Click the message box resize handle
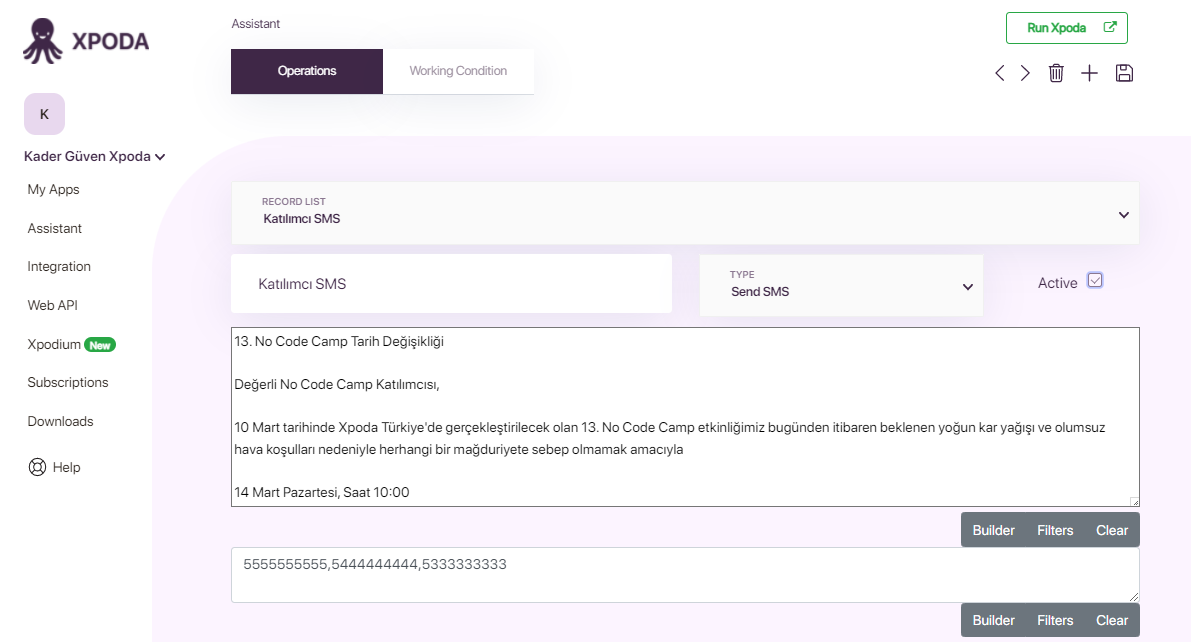This screenshot has width=1191, height=642. click(x=1134, y=501)
